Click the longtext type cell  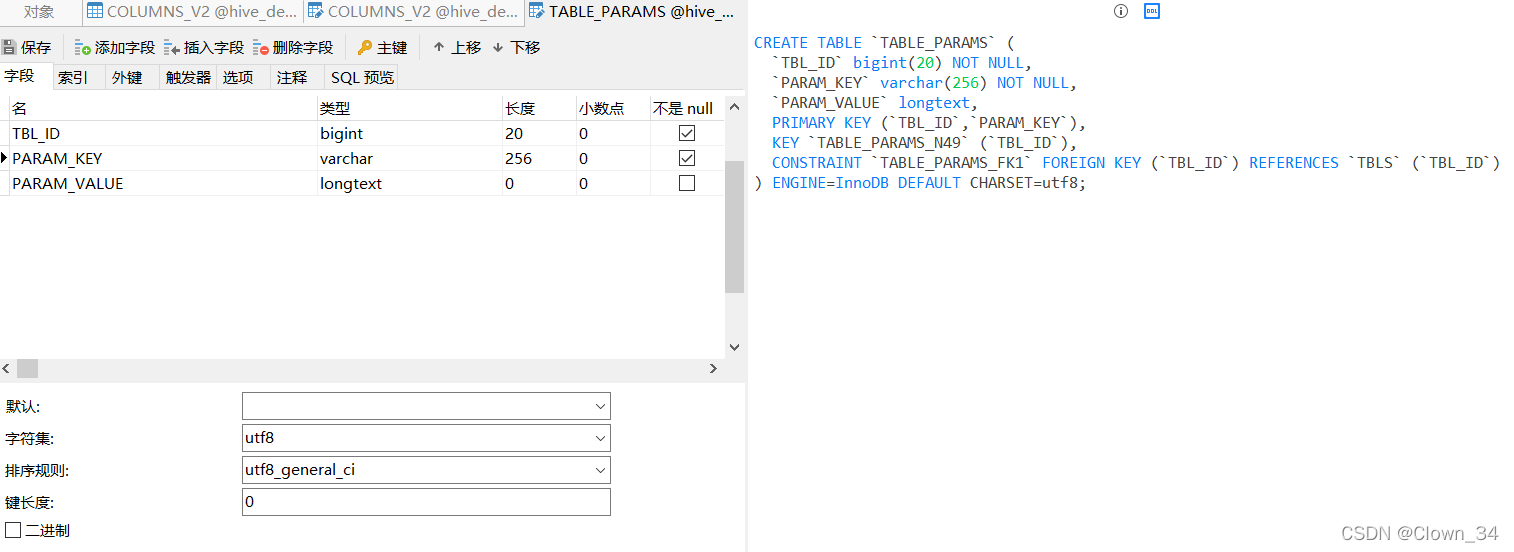click(x=409, y=183)
